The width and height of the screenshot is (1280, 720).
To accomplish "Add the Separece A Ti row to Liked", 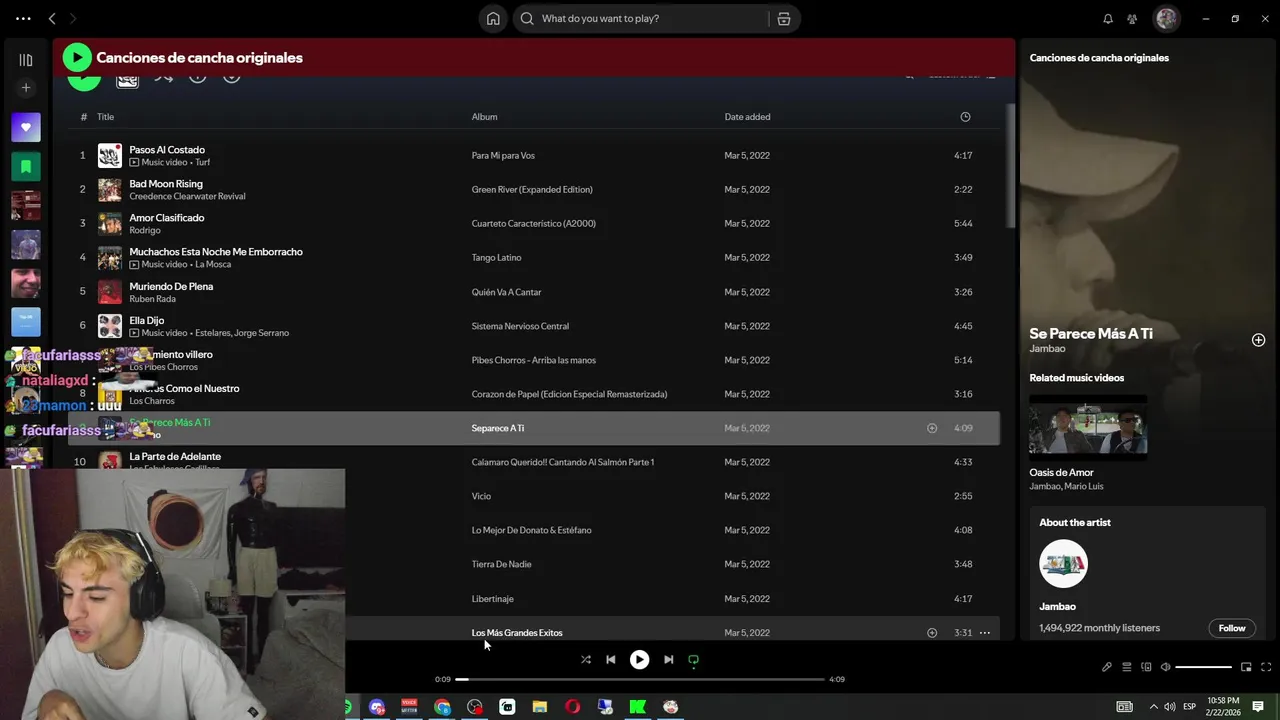I will [x=932, y=428].
